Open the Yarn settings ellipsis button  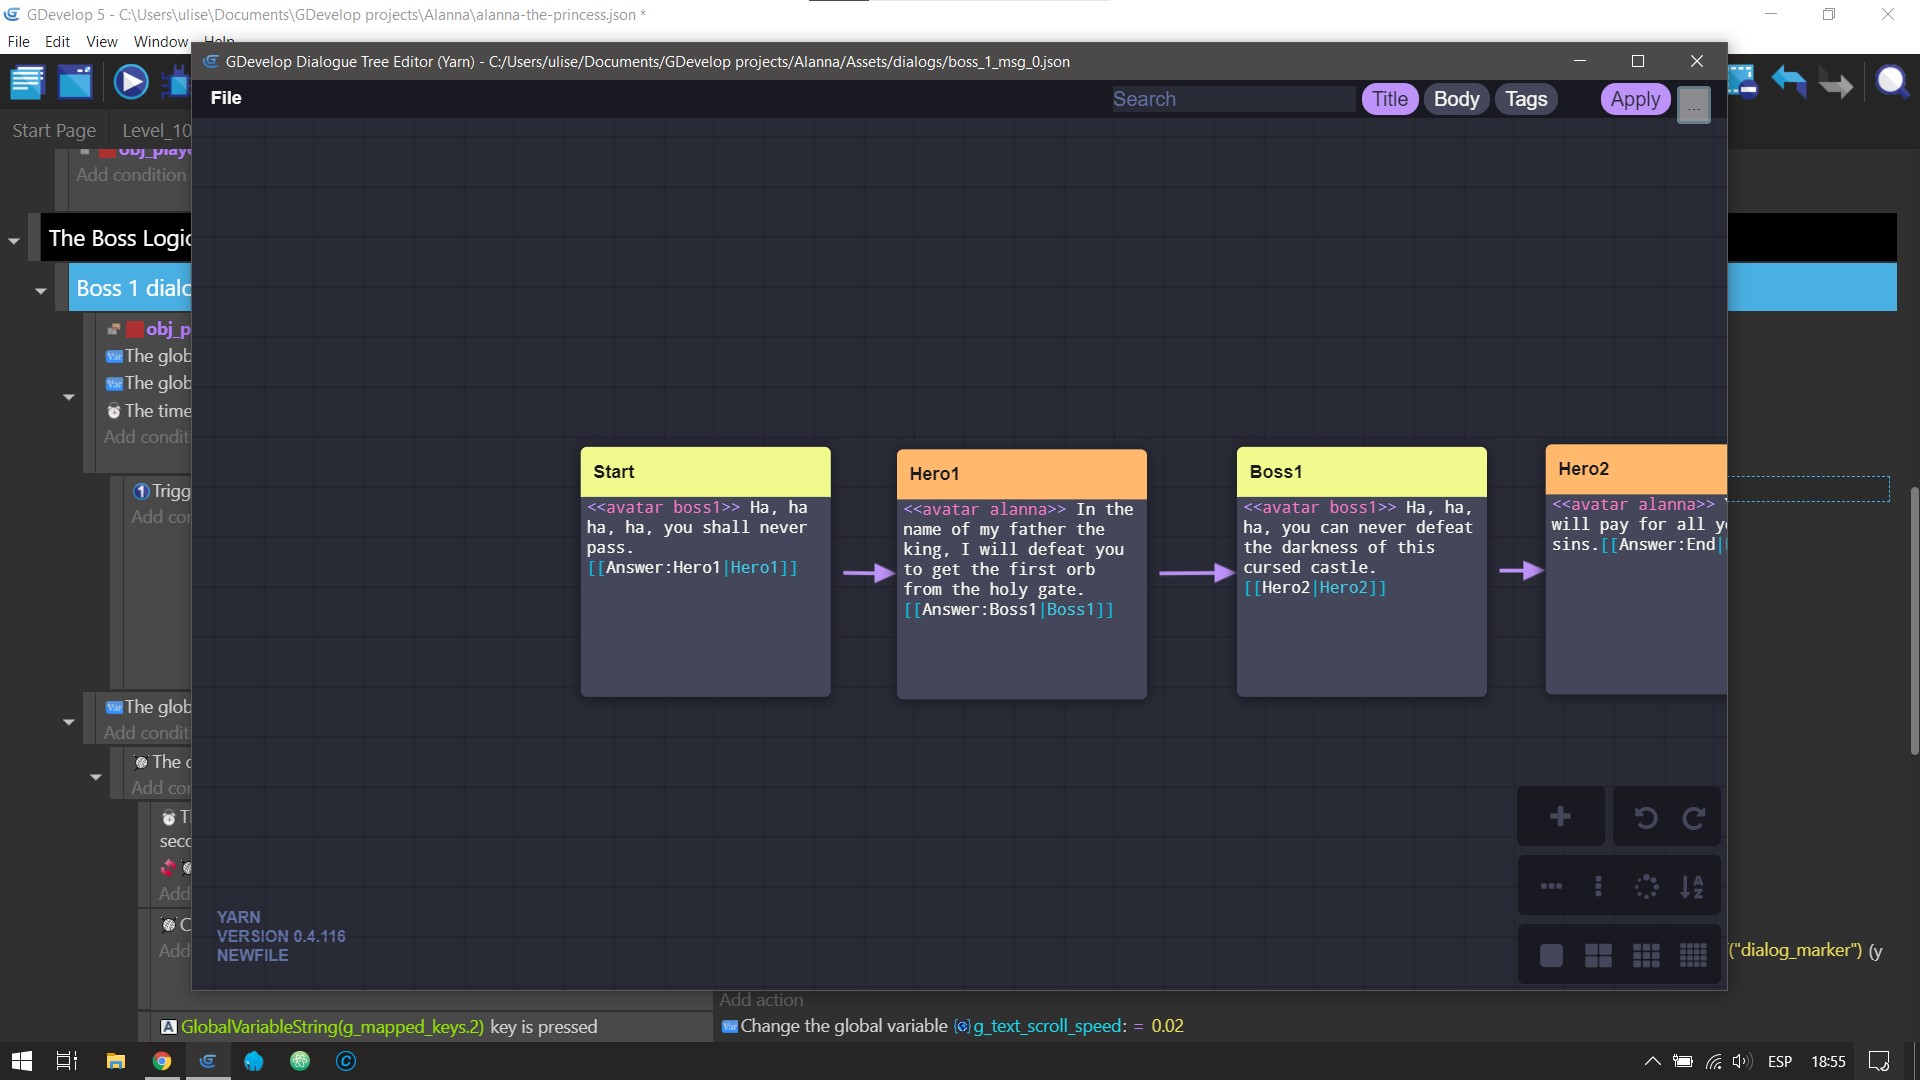click(1693, 105)
